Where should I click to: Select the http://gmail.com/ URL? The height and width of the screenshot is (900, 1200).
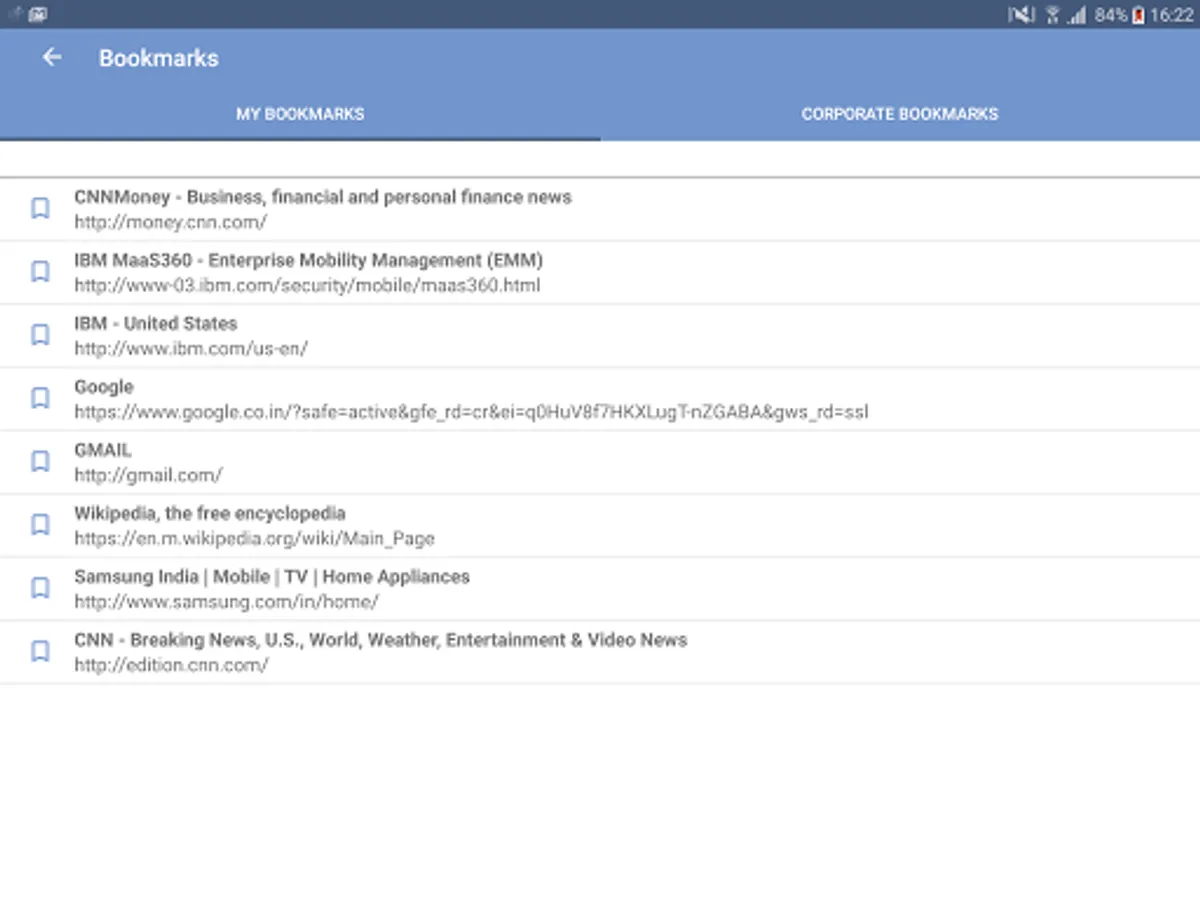(148, 475)
